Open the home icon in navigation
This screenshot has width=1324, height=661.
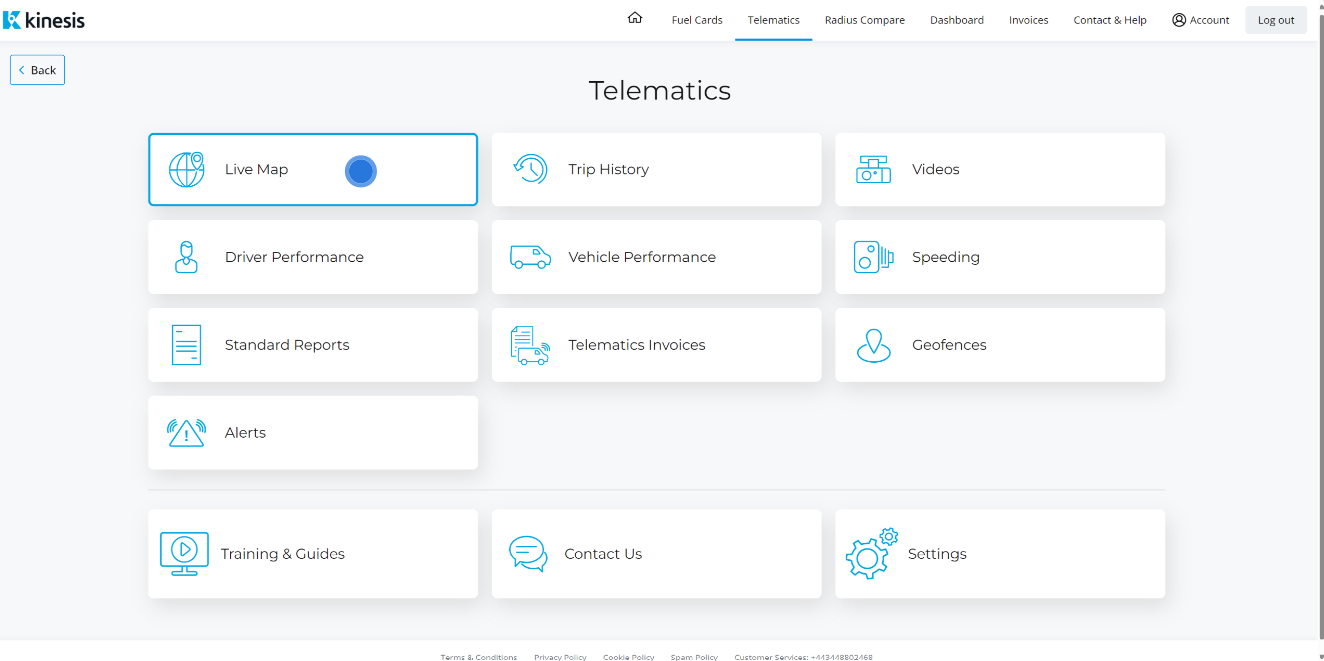click(635, 18)
